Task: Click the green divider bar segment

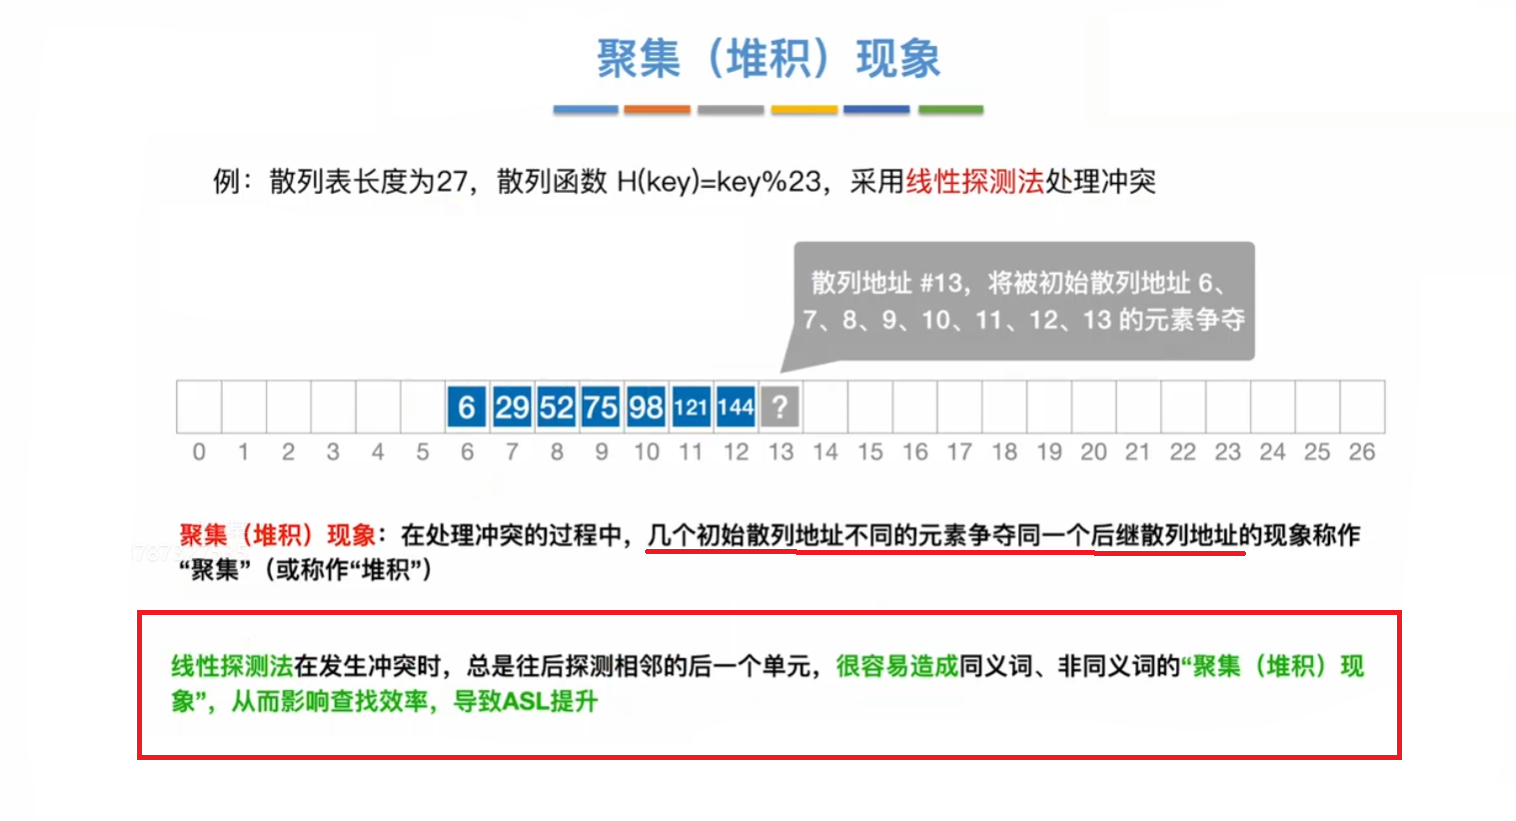Action: (950, 110)
